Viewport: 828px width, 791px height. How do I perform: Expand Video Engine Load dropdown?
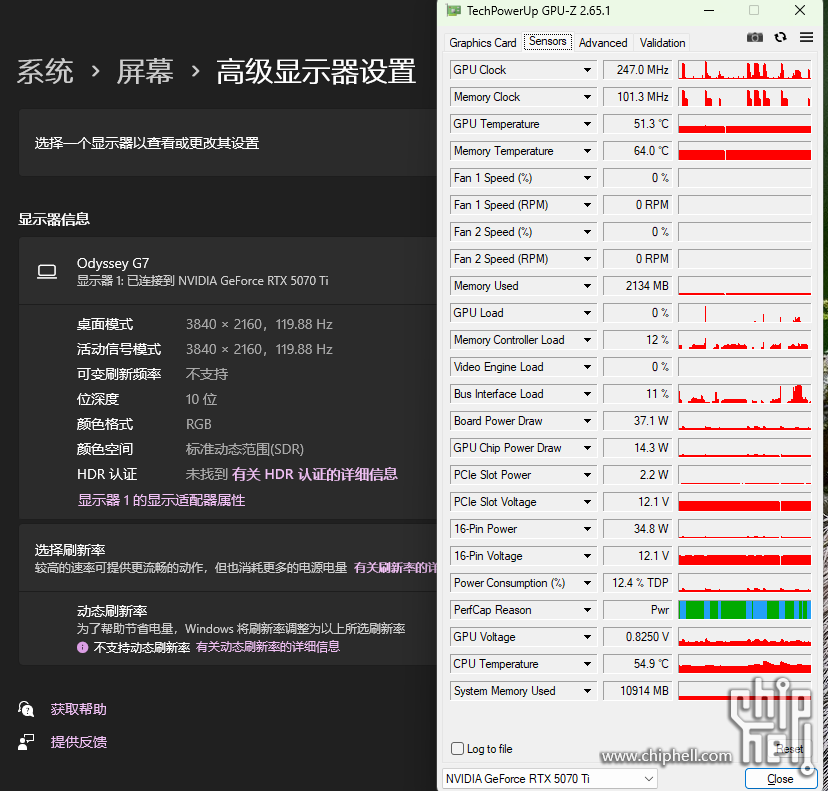[587, 367]
